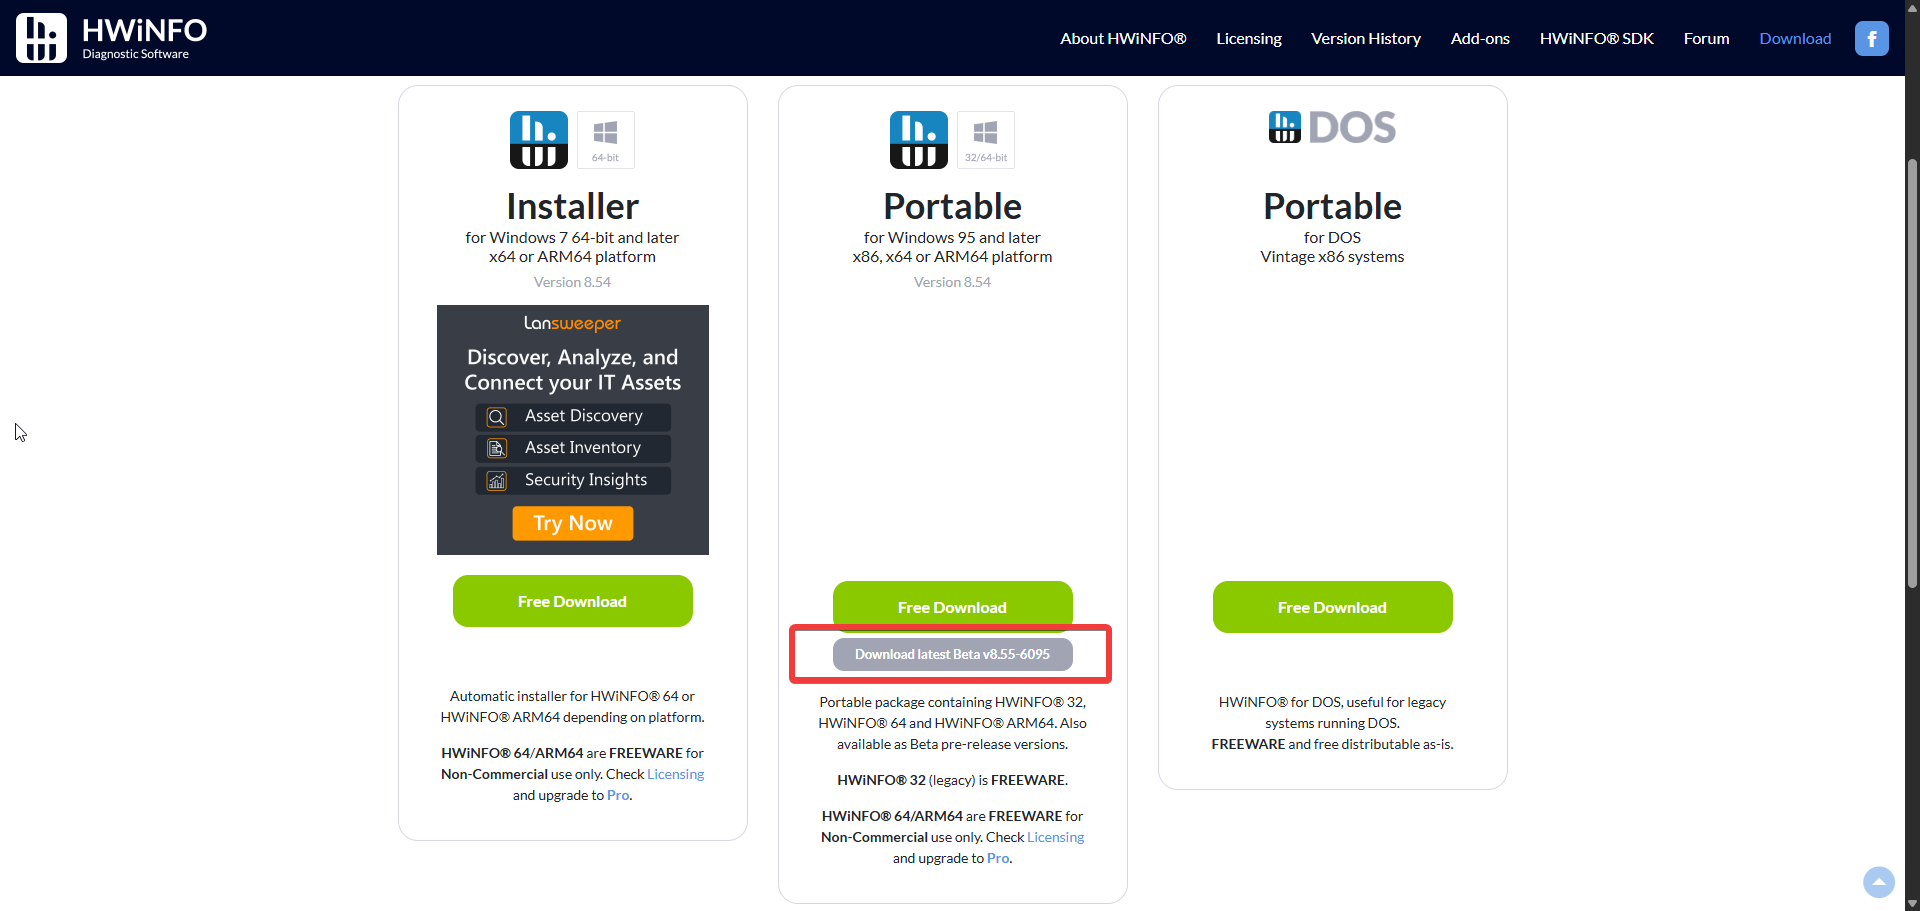Click the 64-bit Windows icon on the Installer card
This screenshot has width=1920, height=911.
click(x=605, y=140)
